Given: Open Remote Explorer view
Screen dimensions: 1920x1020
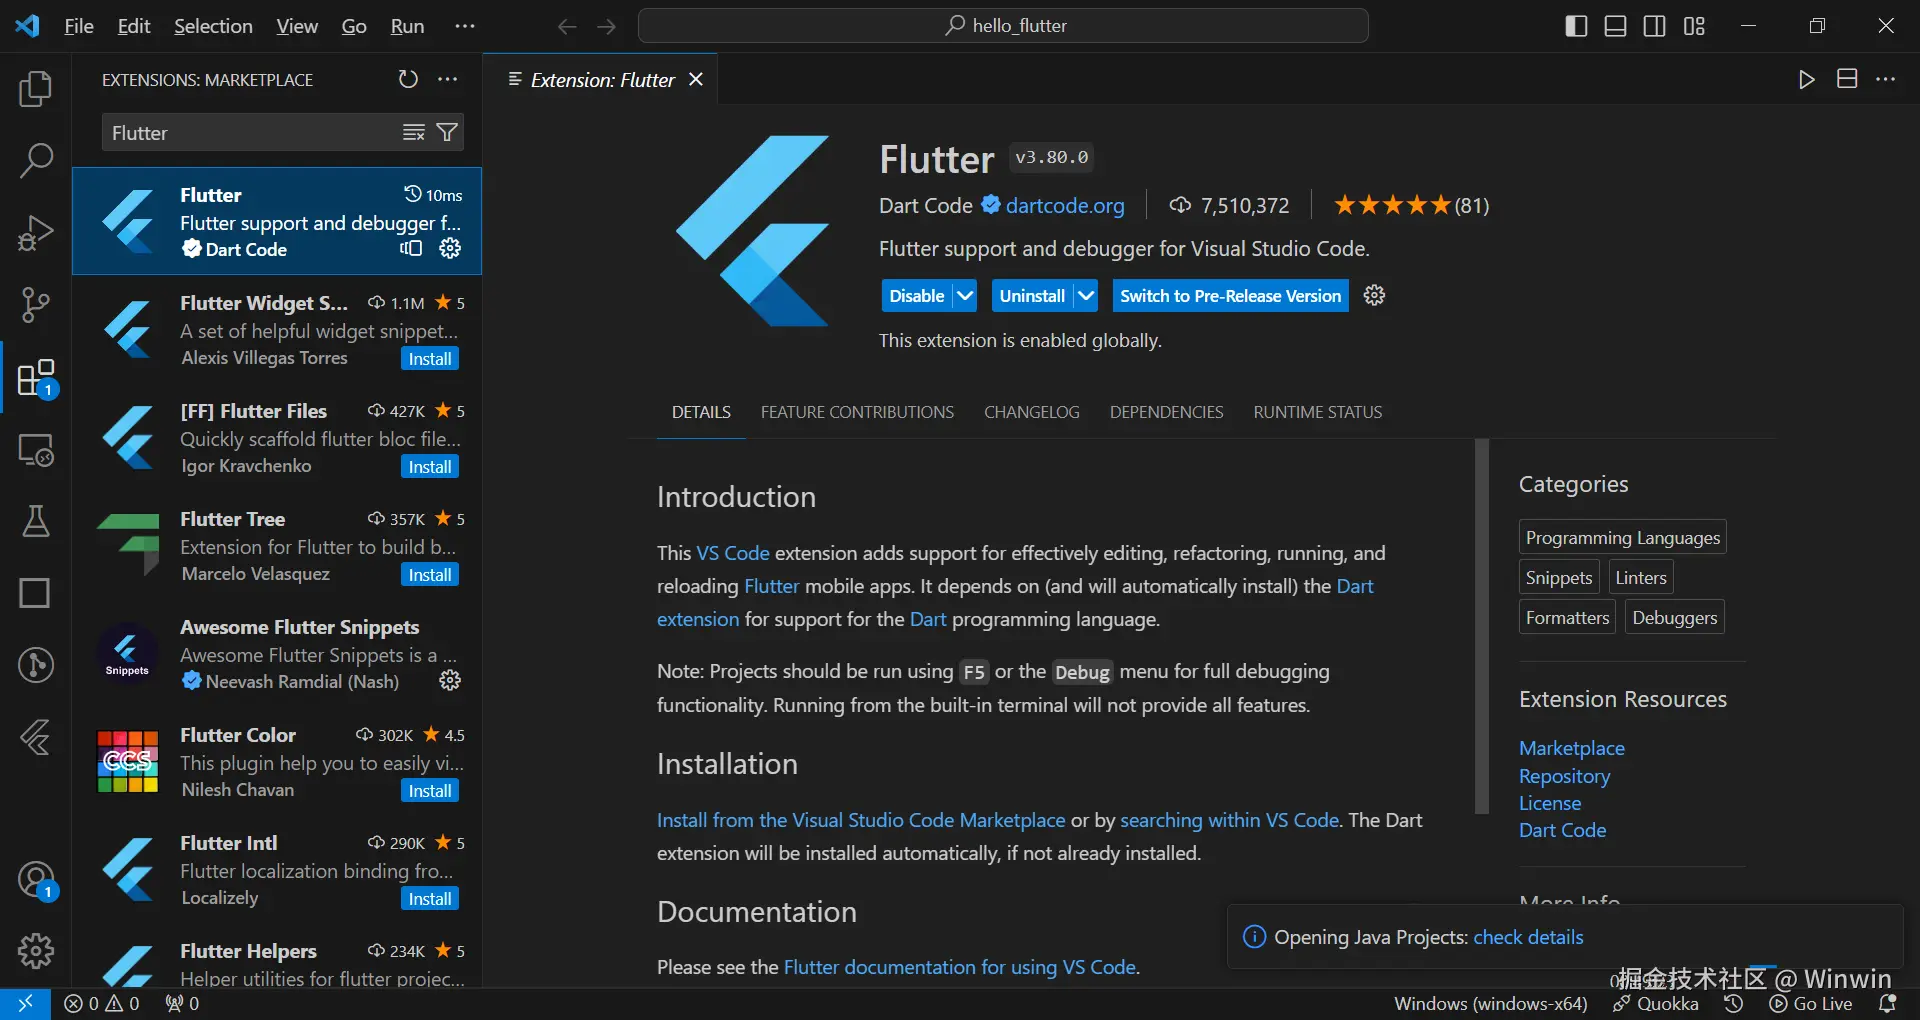Looking at the screenshot, I should 36,450.
